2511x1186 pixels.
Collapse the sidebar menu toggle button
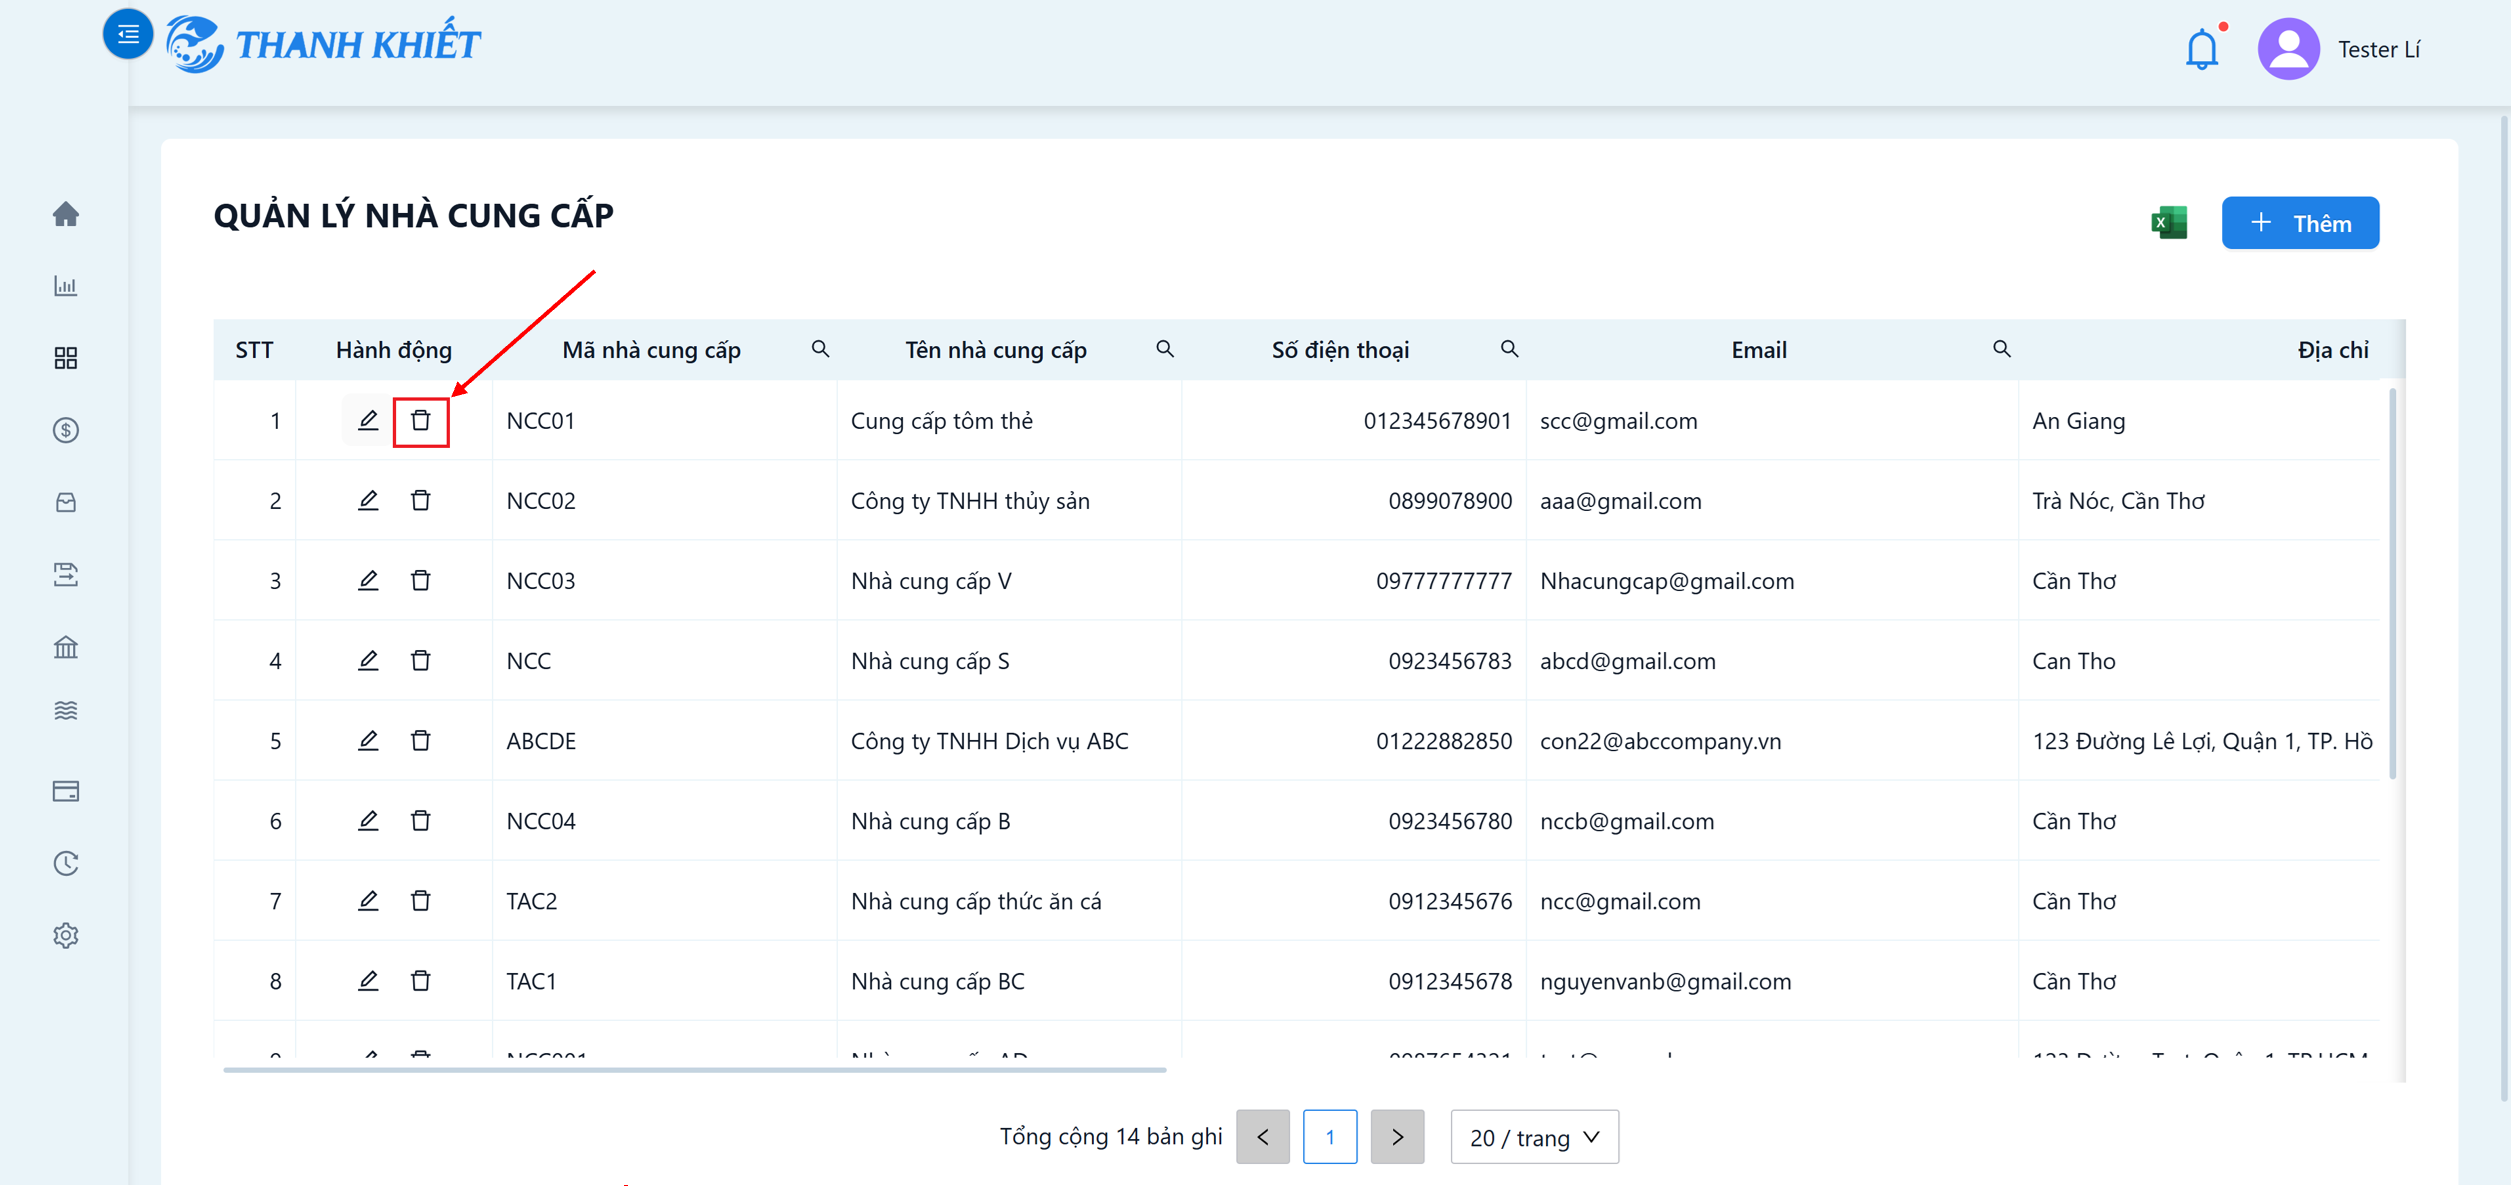(x=128, y=34)
